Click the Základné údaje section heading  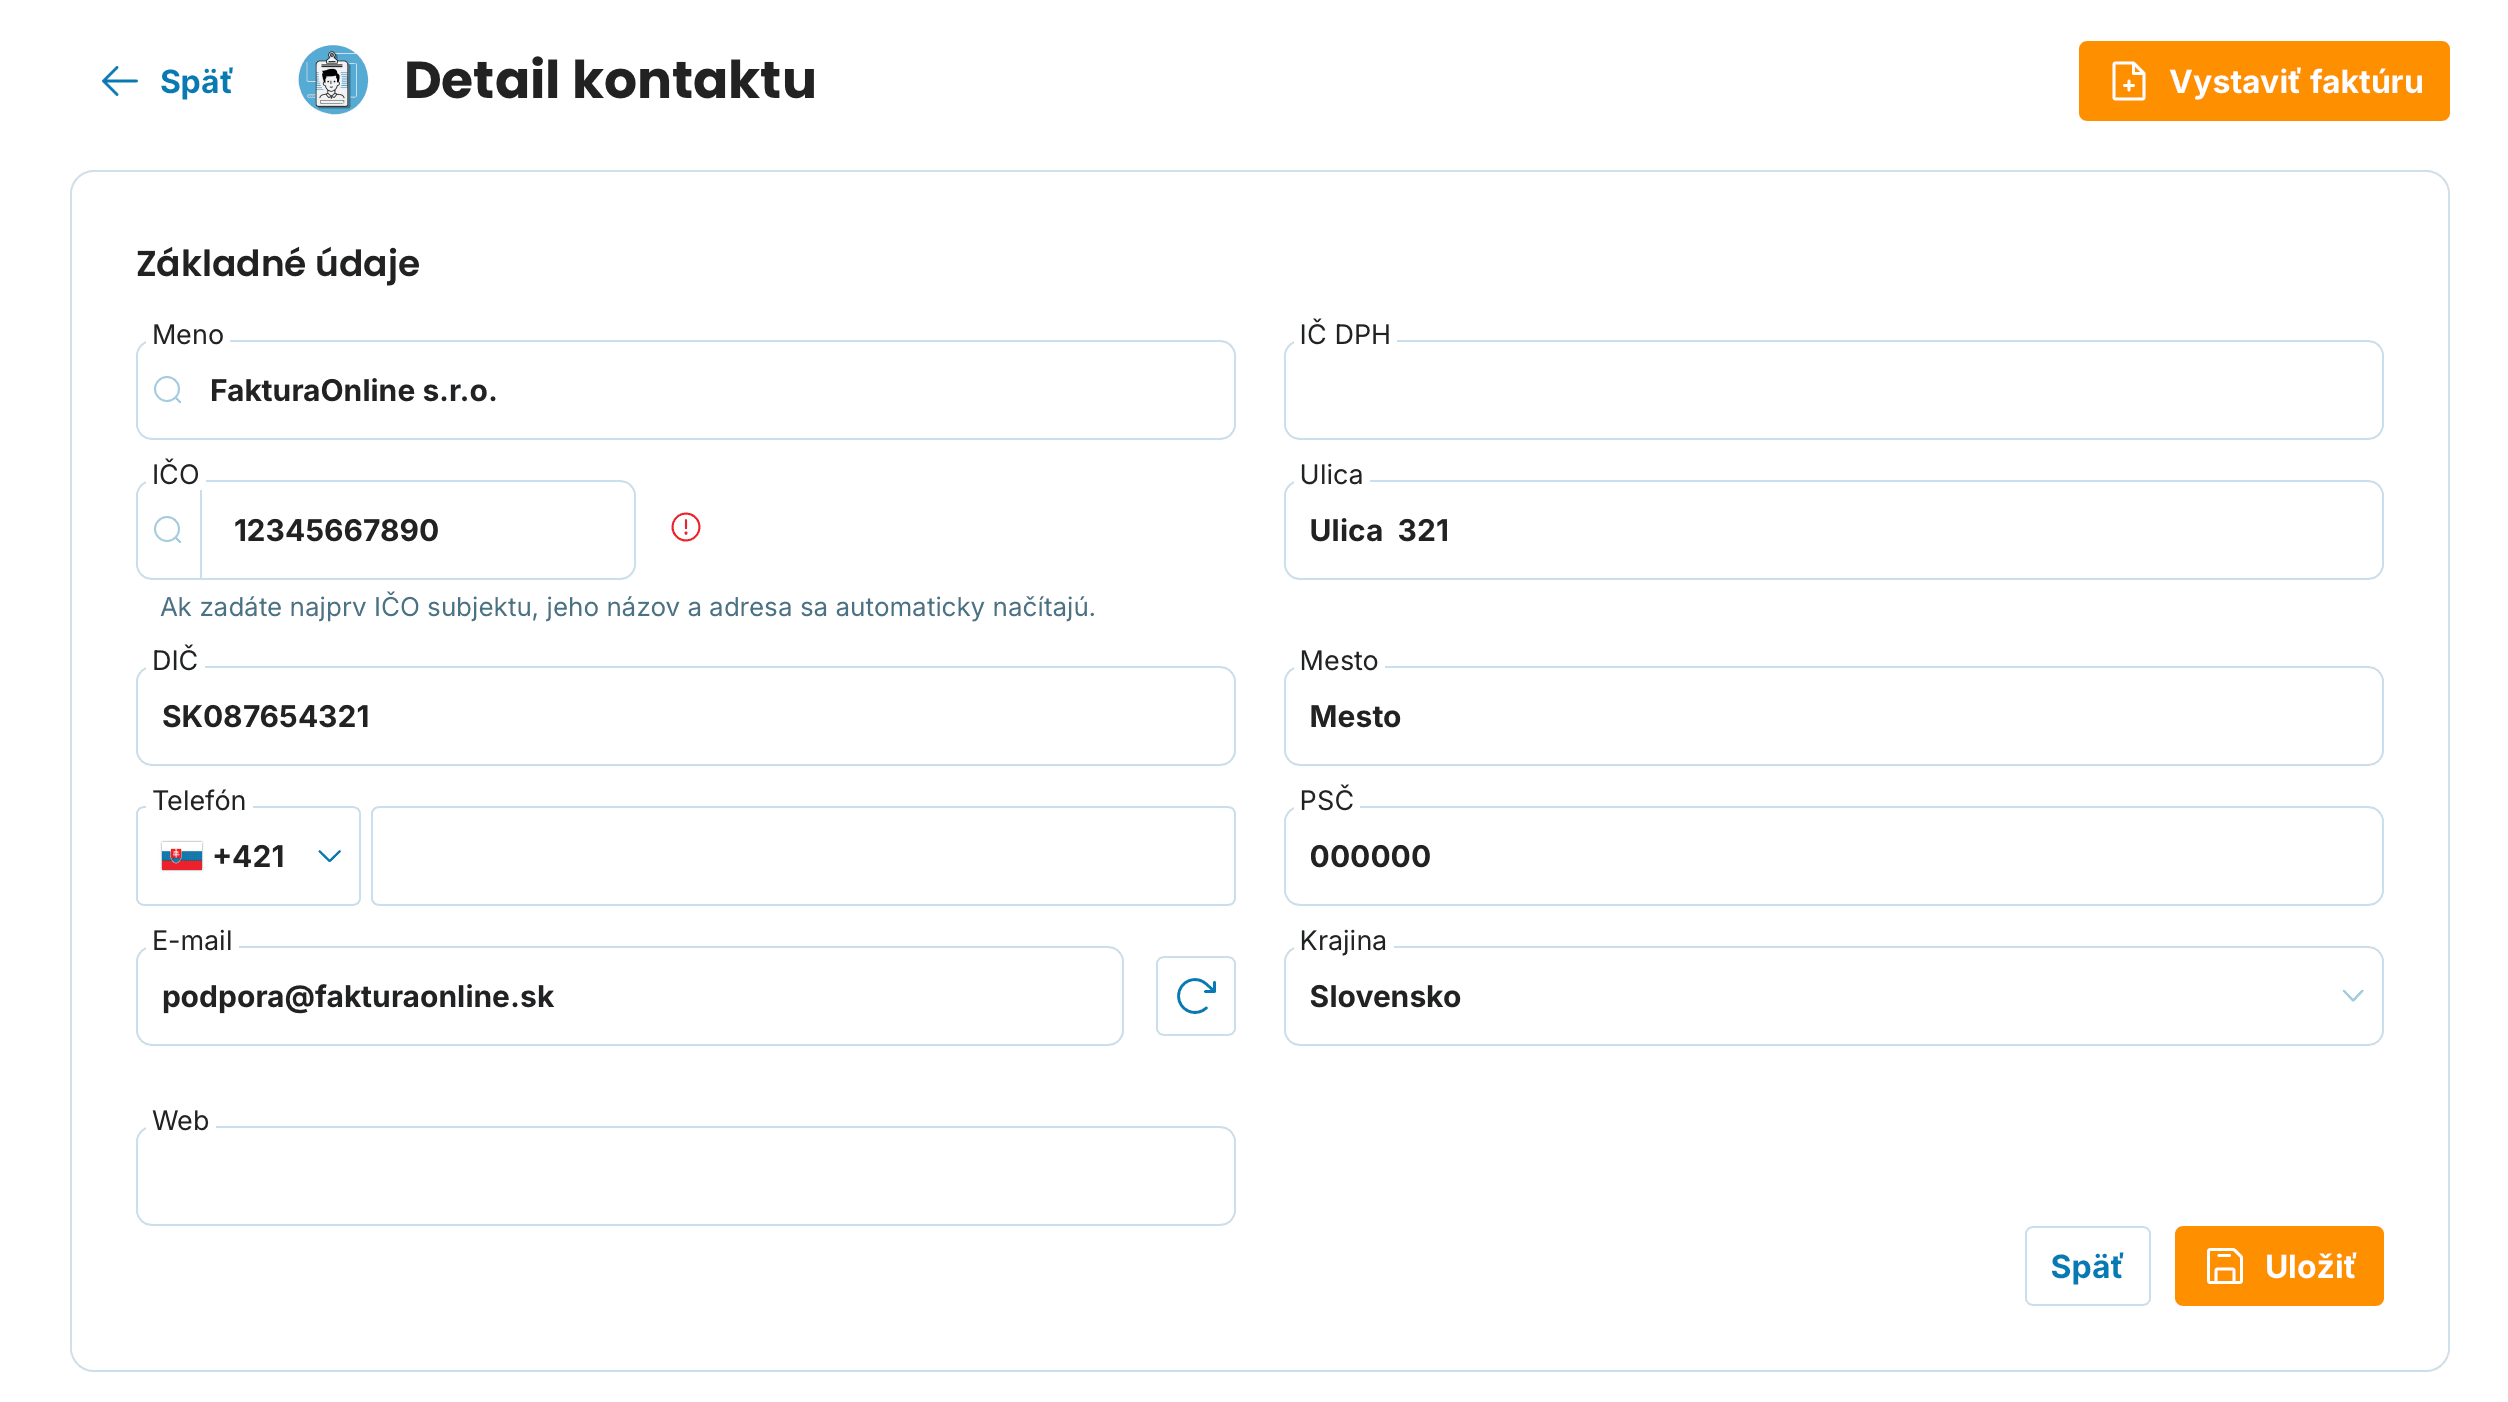pos(278,264)
